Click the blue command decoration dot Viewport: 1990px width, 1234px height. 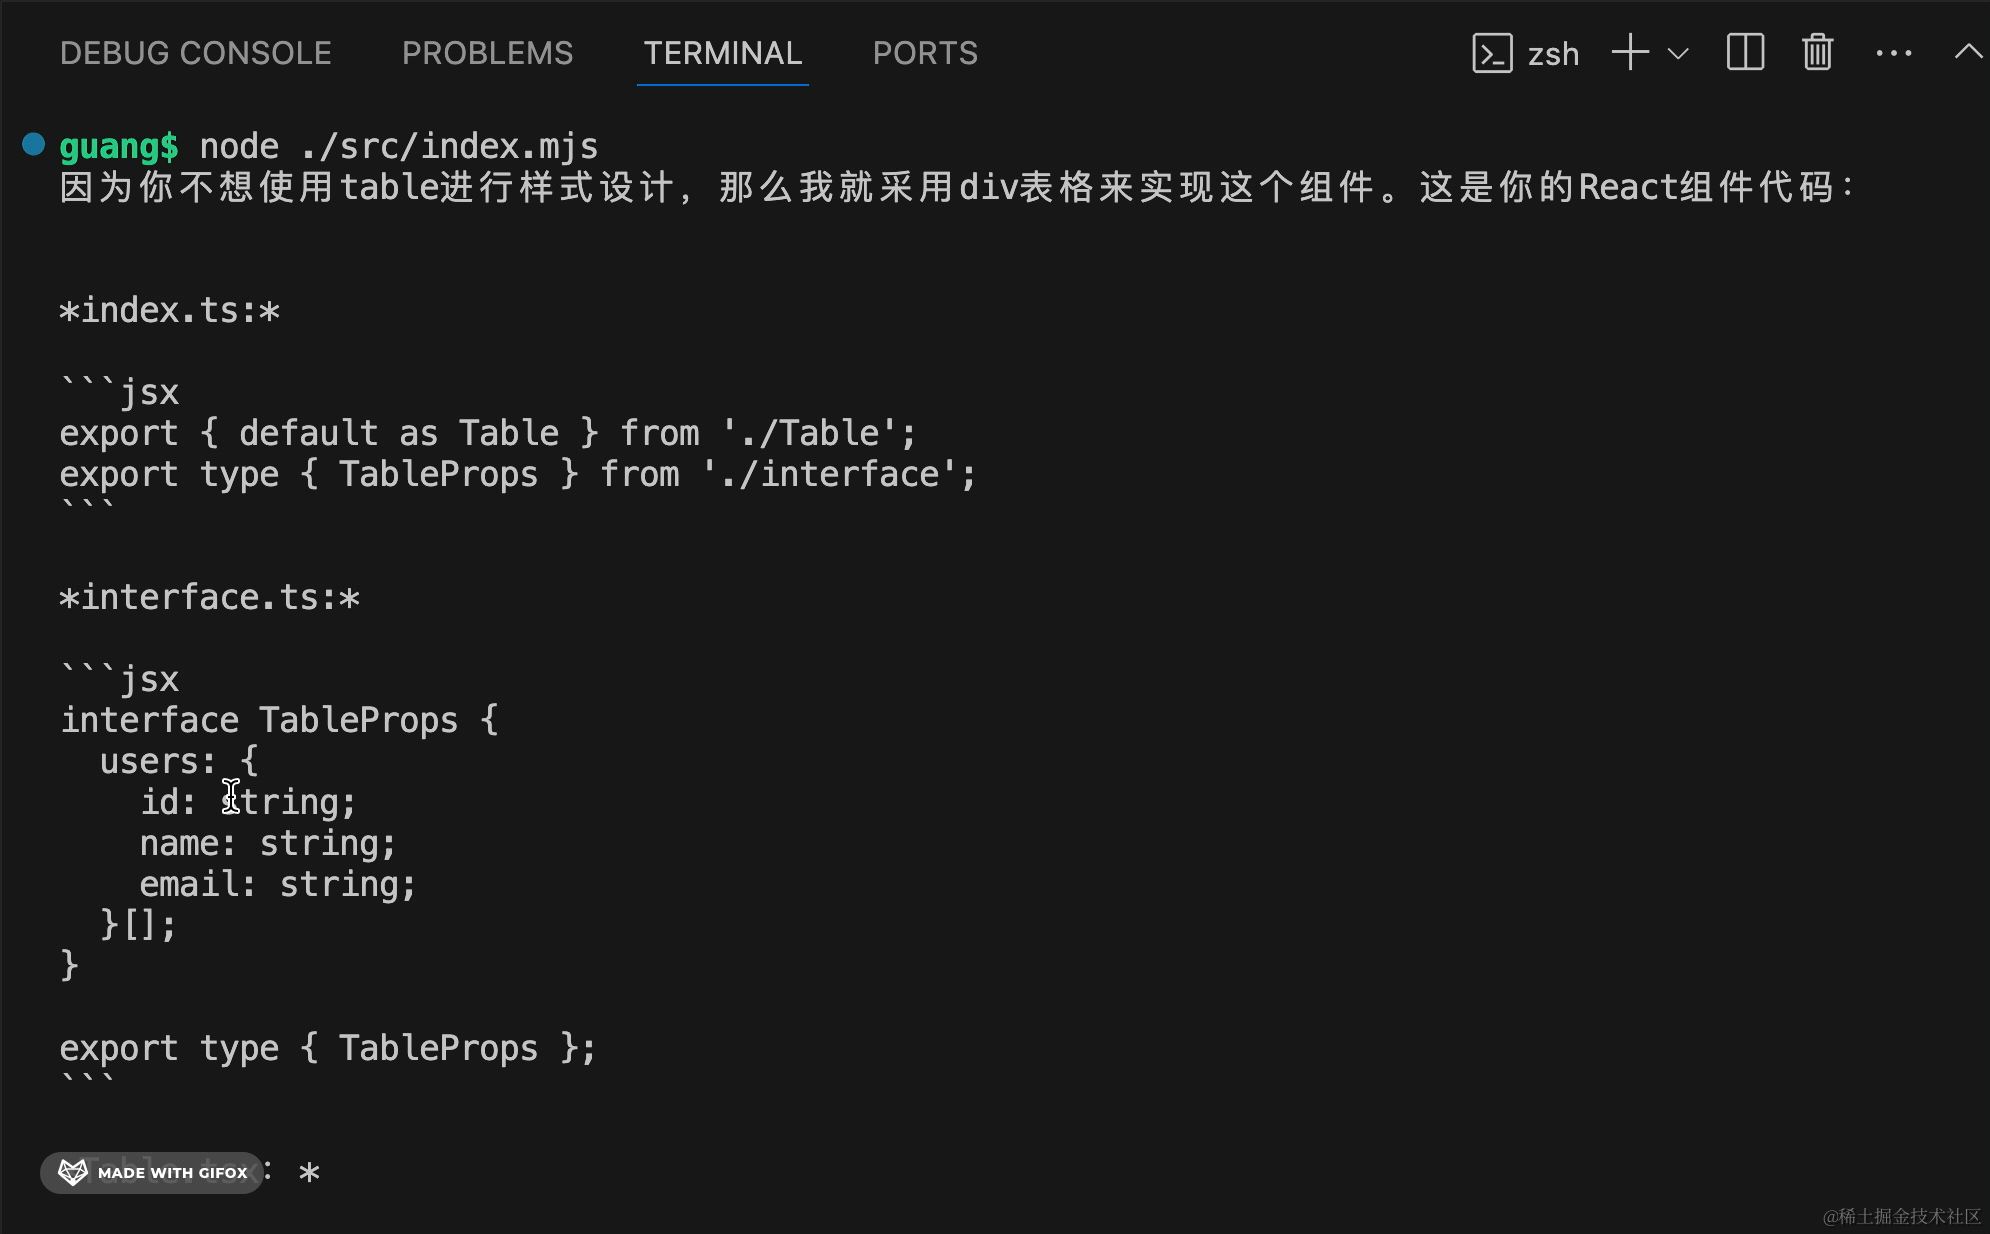pos(34,145)
